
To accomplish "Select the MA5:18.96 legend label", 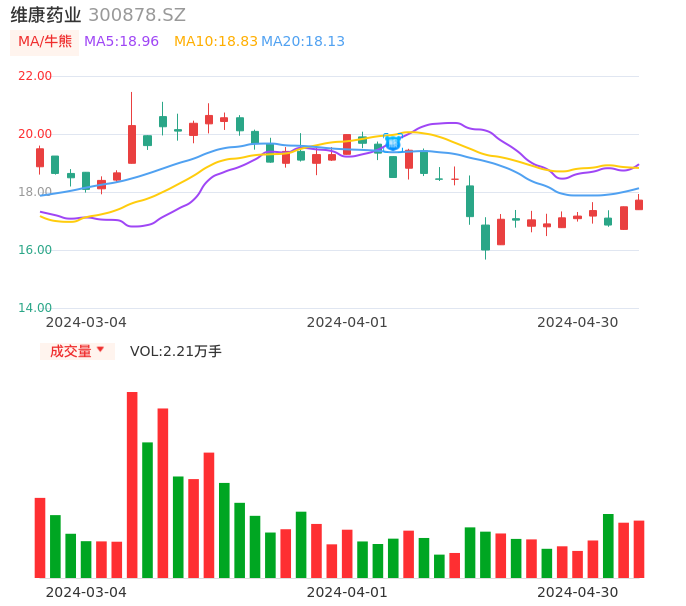I will pos(121,42).
